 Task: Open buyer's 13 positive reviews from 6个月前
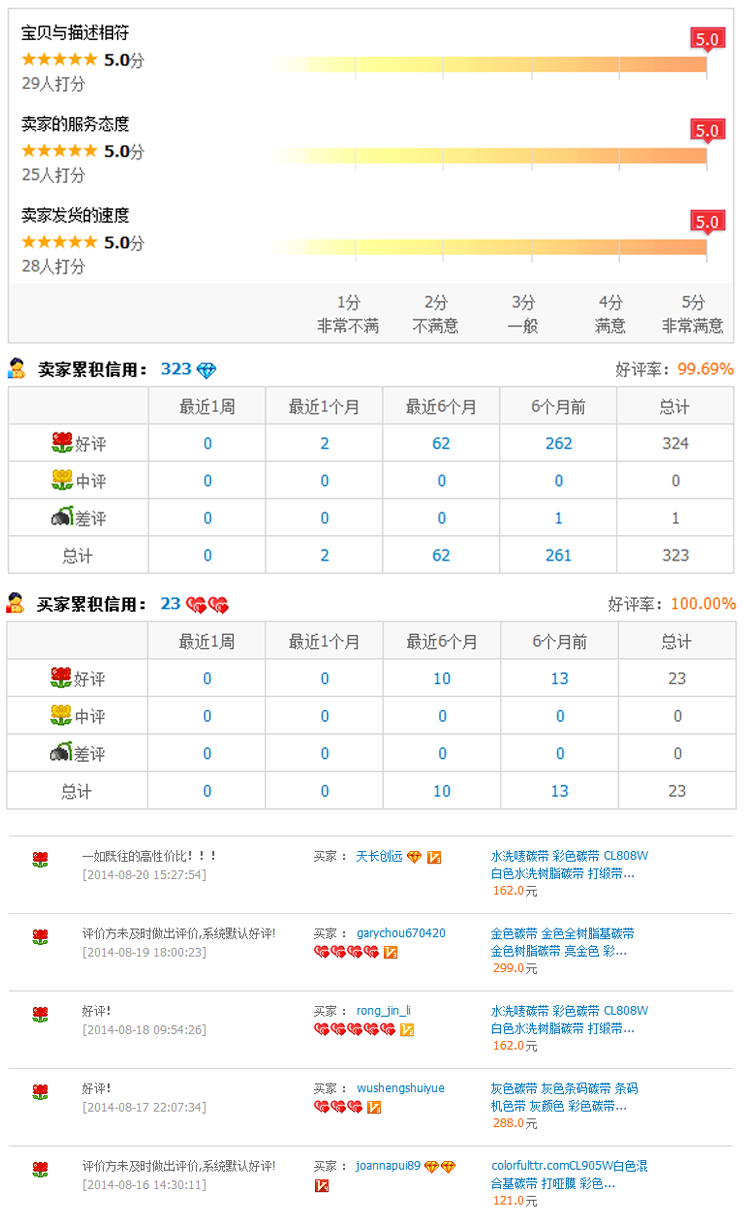coord(559,679)
